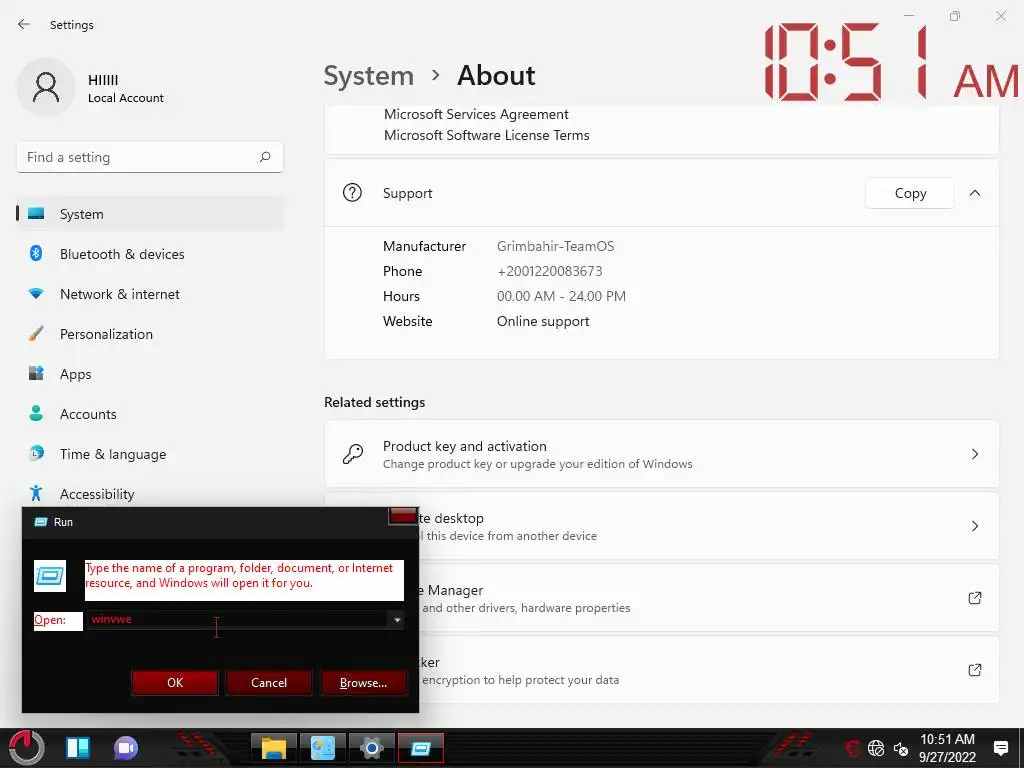Click the System monitor icon in sidebar

tap(36, 214)
